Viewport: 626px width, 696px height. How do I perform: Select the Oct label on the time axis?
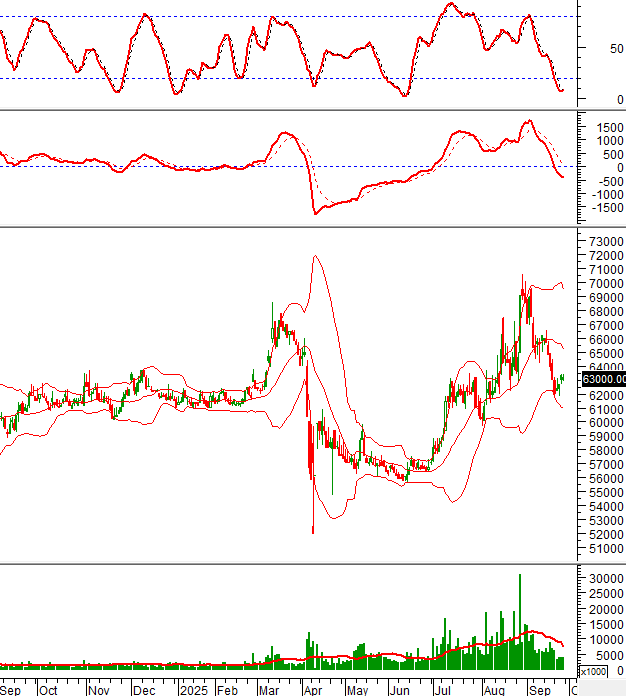tap(47, 689)
